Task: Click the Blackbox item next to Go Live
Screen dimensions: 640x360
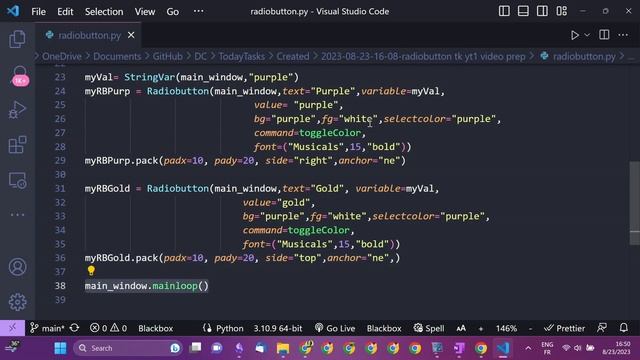Action: tap(384, 328)
